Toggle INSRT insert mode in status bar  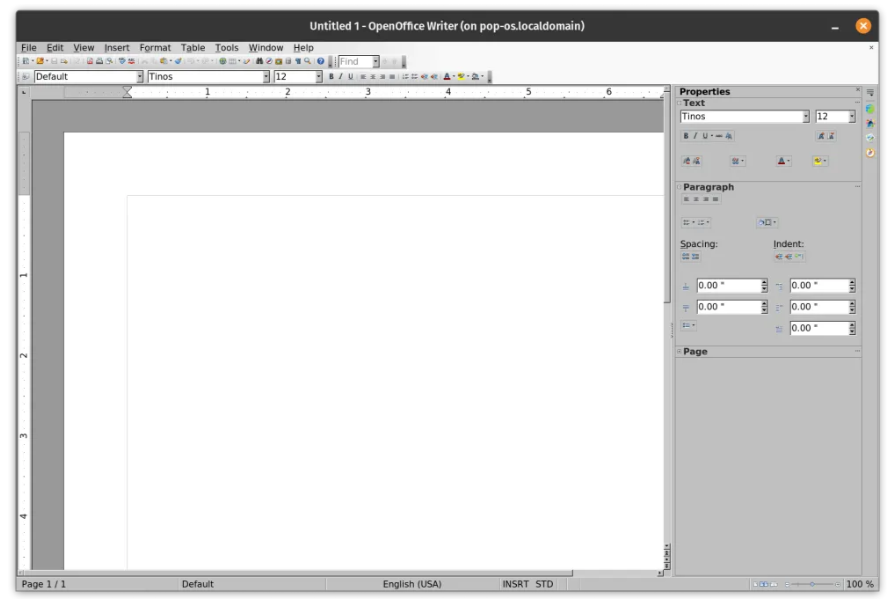515,584
